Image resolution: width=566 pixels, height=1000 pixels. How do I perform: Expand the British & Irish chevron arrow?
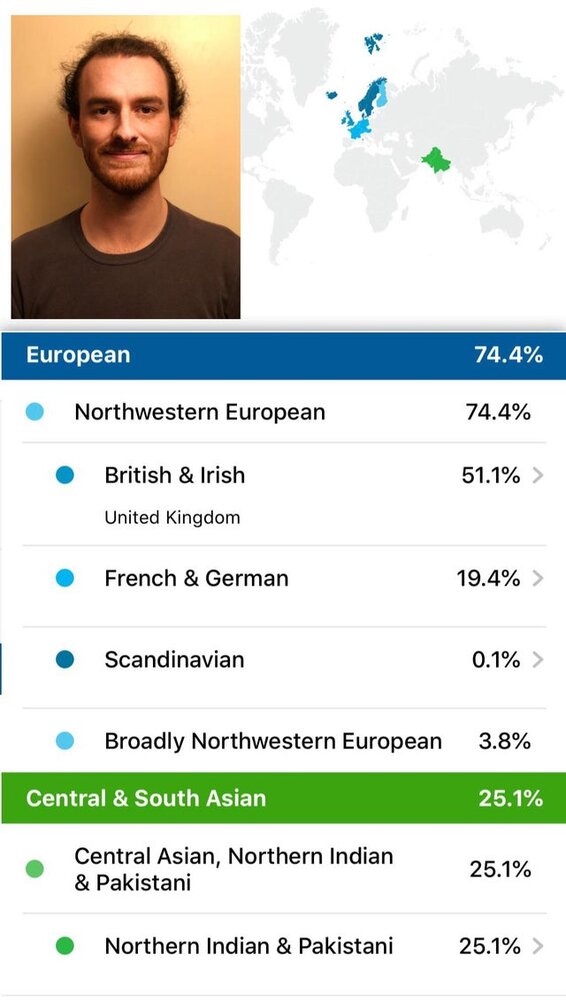click(x=537, y=475)
